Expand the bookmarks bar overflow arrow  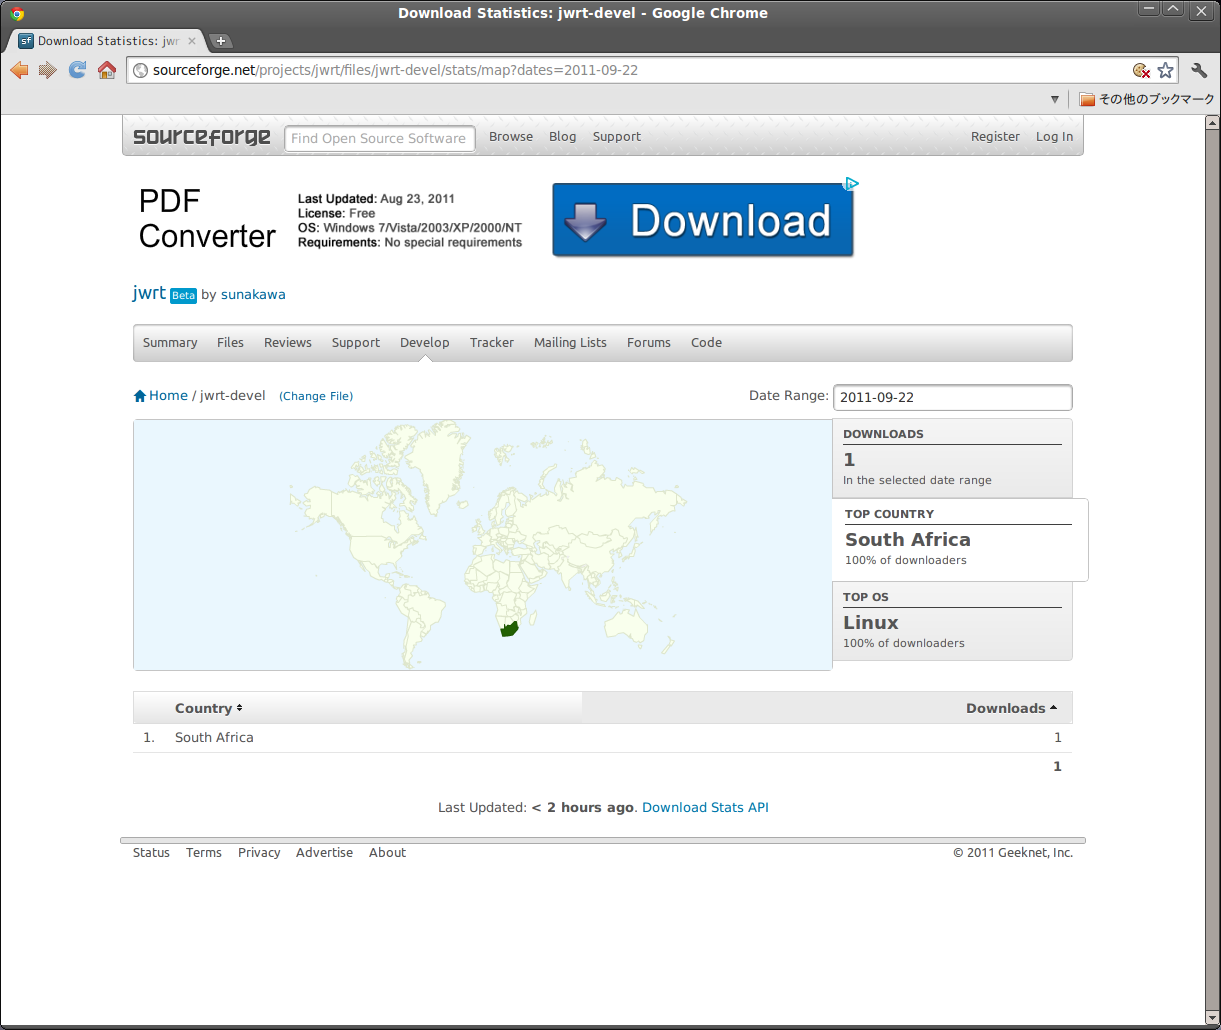(x=1054, y=99)
